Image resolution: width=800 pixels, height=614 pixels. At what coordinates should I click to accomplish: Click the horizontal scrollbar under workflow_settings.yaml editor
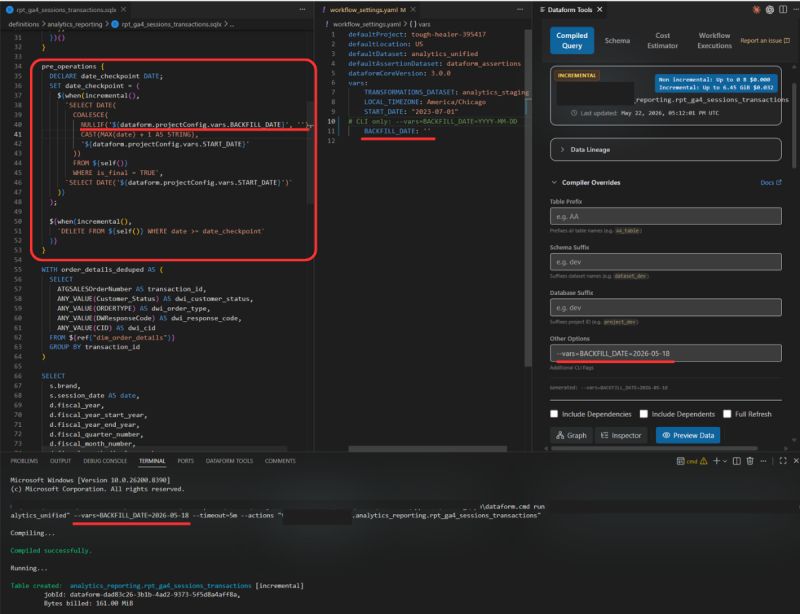[428, 449]
